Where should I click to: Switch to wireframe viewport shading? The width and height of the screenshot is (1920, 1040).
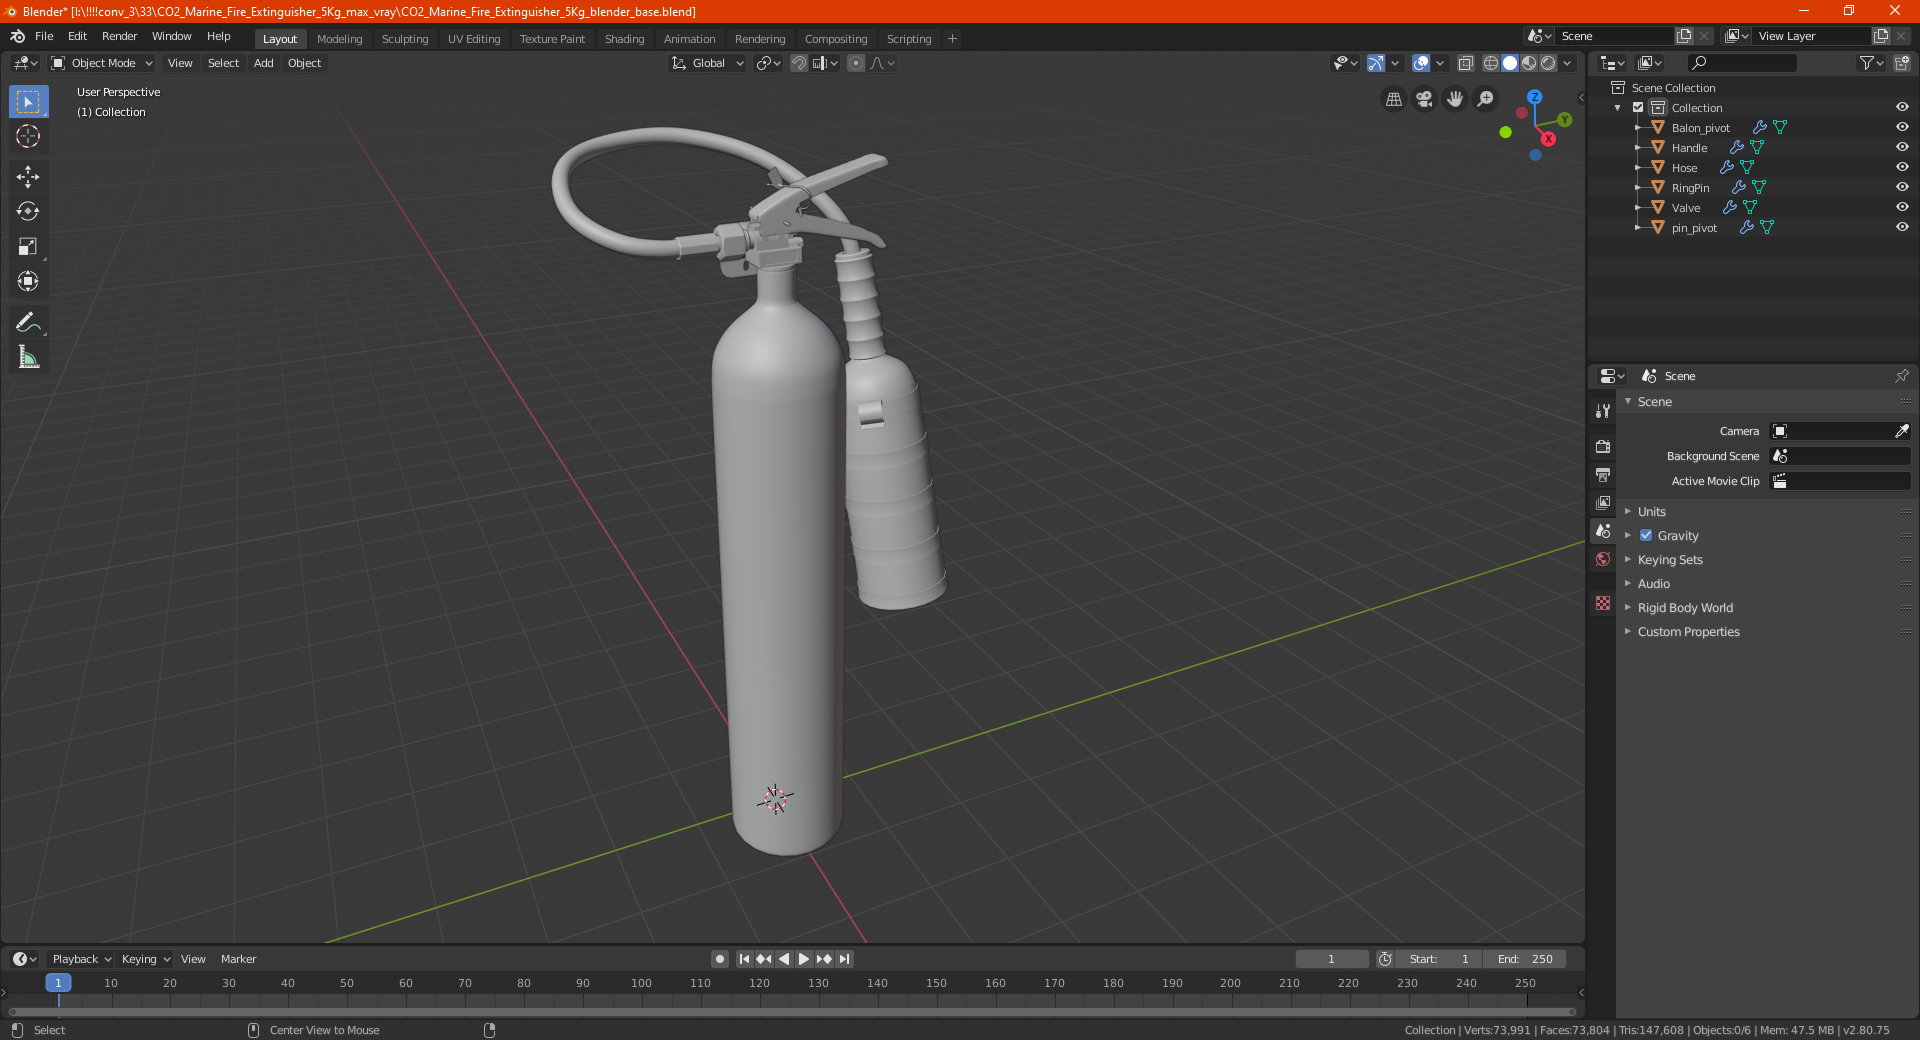[x=1491, y=63]
